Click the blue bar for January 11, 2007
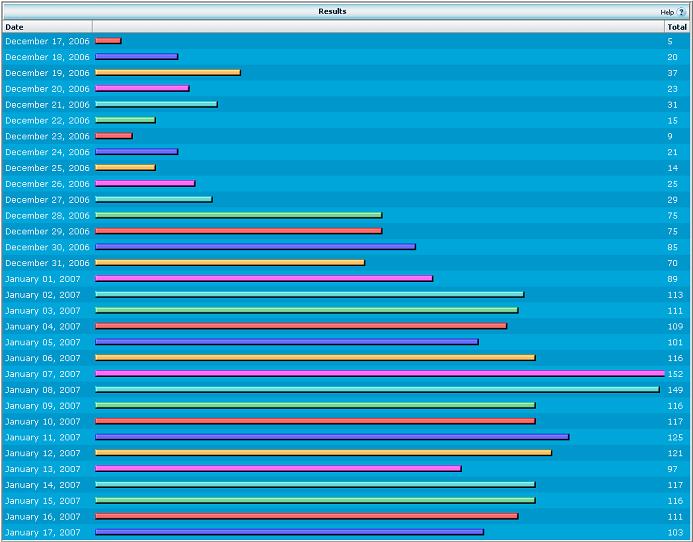Image resolution: width=693 pixels, height=542 pixels. click(x=332, y=437)
